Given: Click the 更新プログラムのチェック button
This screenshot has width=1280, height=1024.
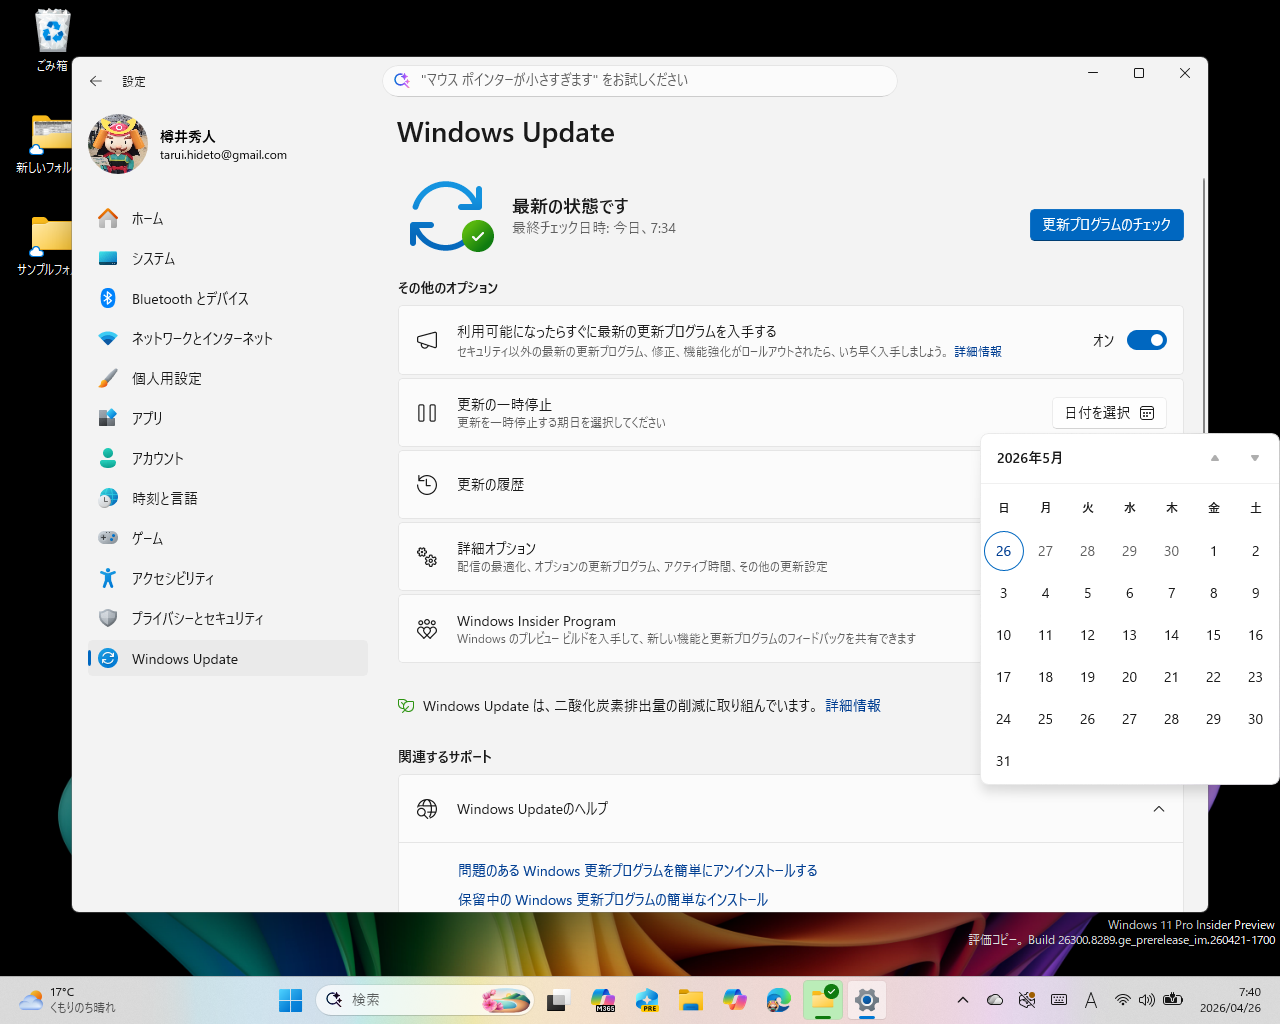Looking at the screenshot, I should (1107, 225).
